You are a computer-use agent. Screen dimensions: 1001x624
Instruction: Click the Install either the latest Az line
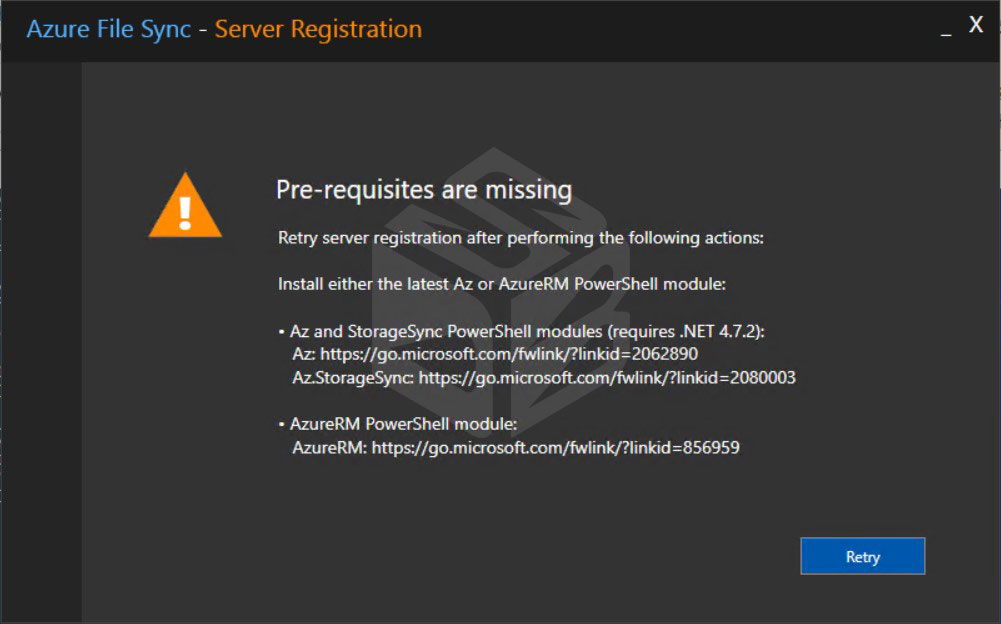click(x=502, y=284)
